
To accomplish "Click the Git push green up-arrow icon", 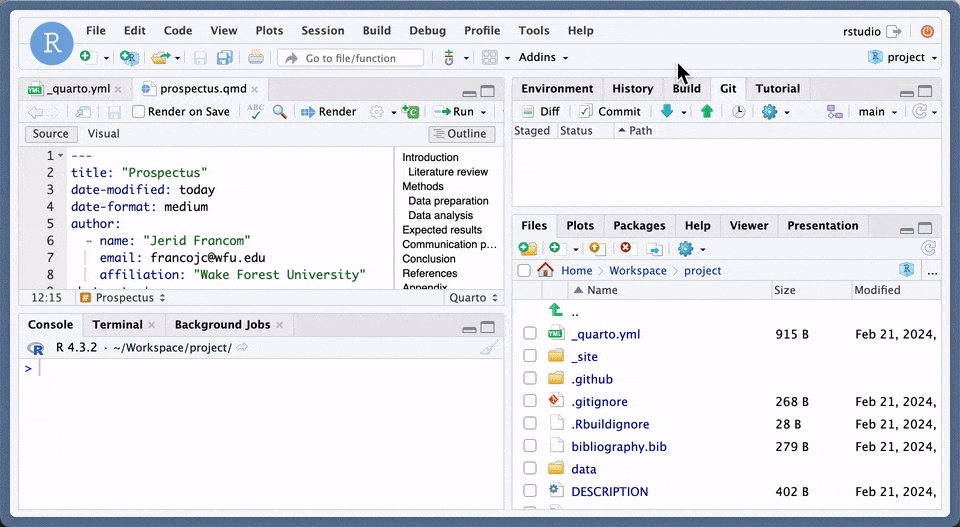I will tap(707, 112).
